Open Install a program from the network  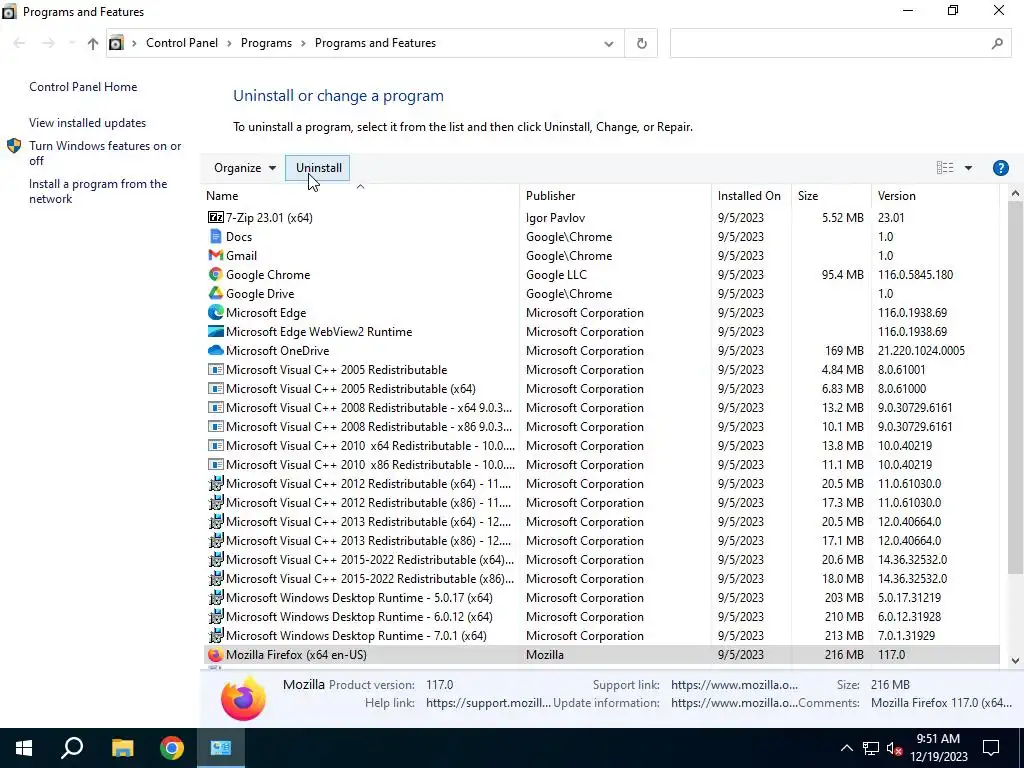[x=98, y=191]
